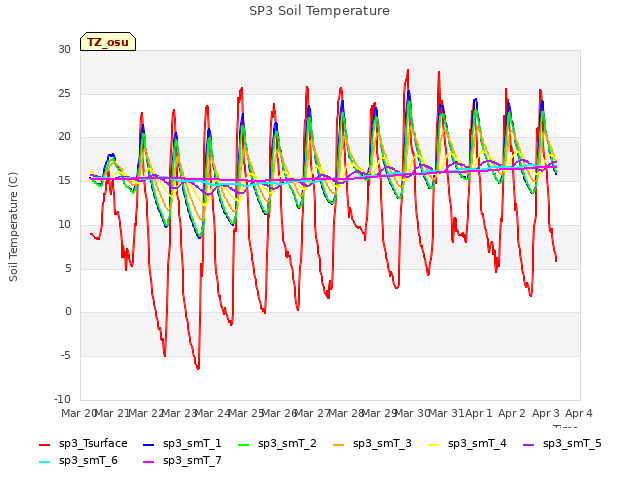Click the 20 y-axis tick label

pos(64,137)
